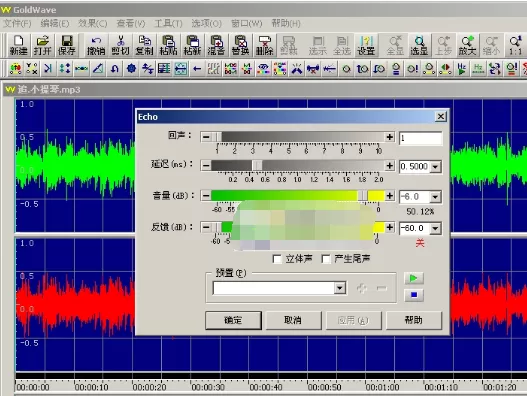Click the green play Hz effect icon
The height and width of the screenshot is (396, 527).
click(x=461, y=69)
